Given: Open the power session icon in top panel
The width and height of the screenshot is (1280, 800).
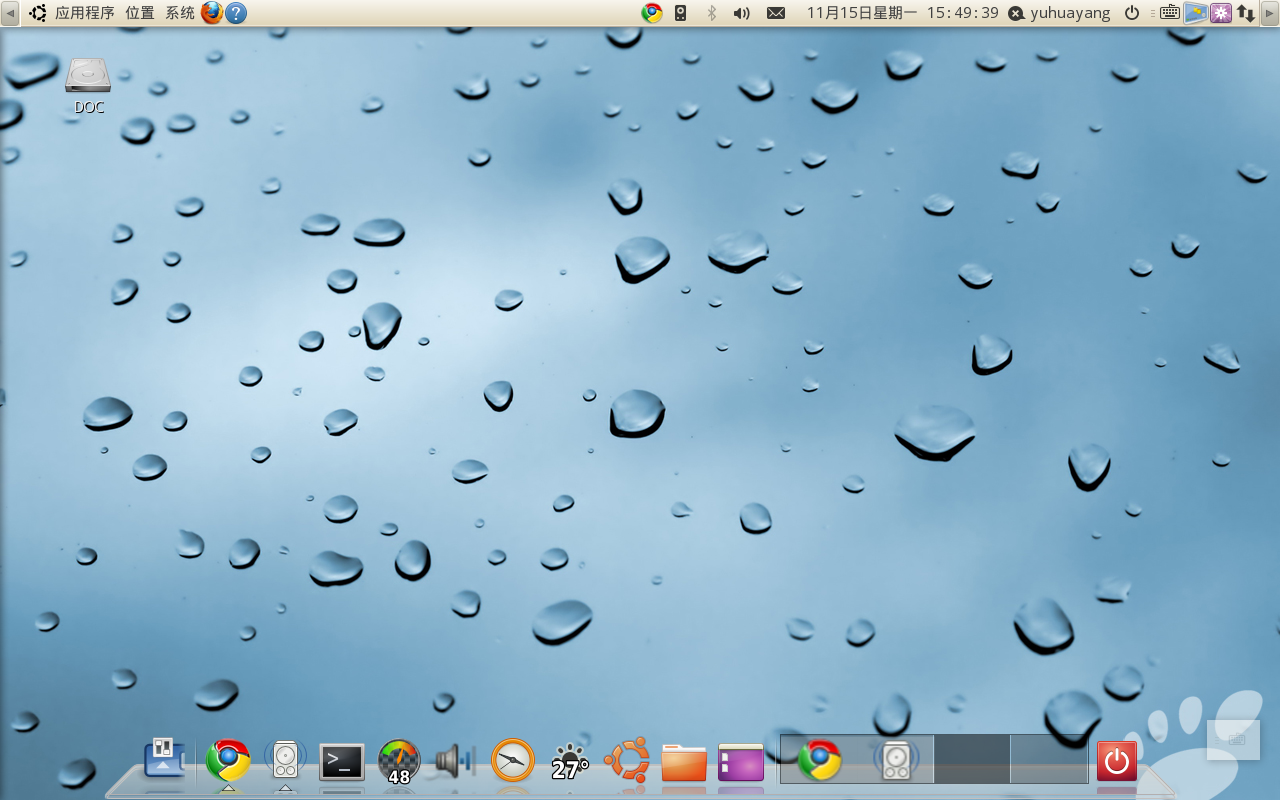Looking at the screenshot, I should [x=1132, y=13].
